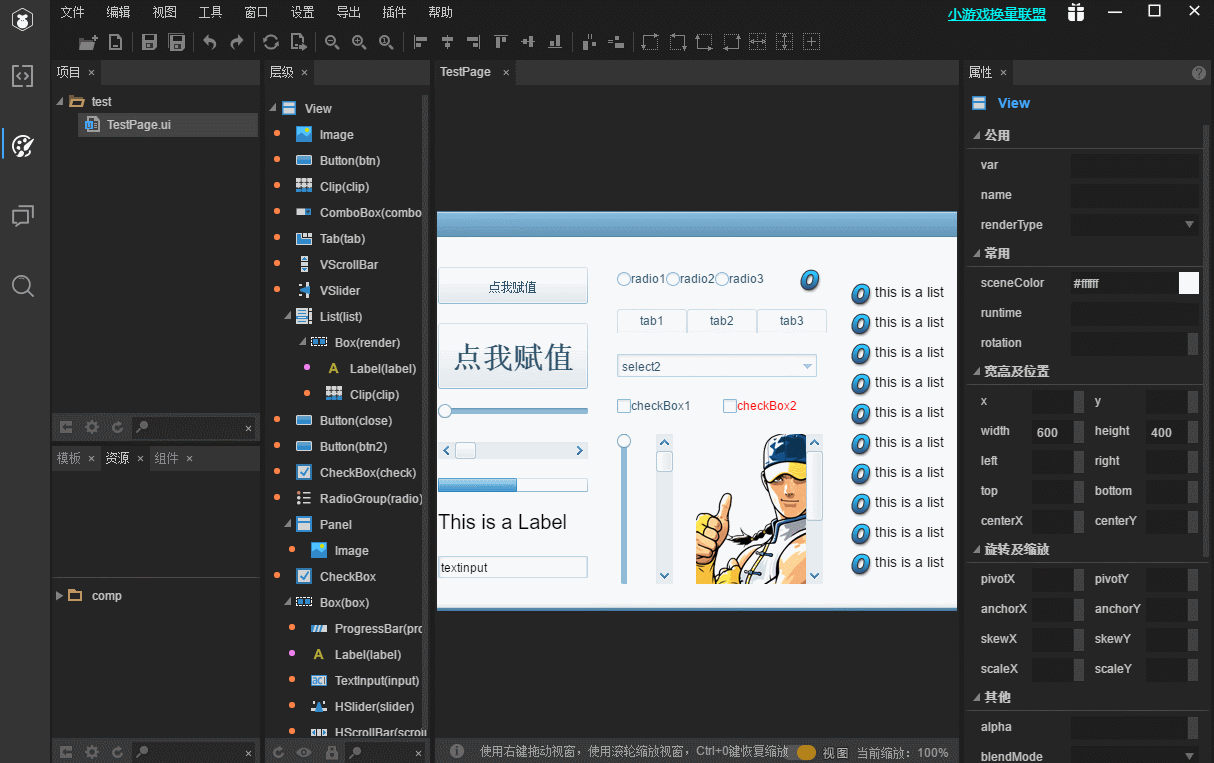
Task: Open the select2 combo box dropdown
Action: click(x=807, y=366)
